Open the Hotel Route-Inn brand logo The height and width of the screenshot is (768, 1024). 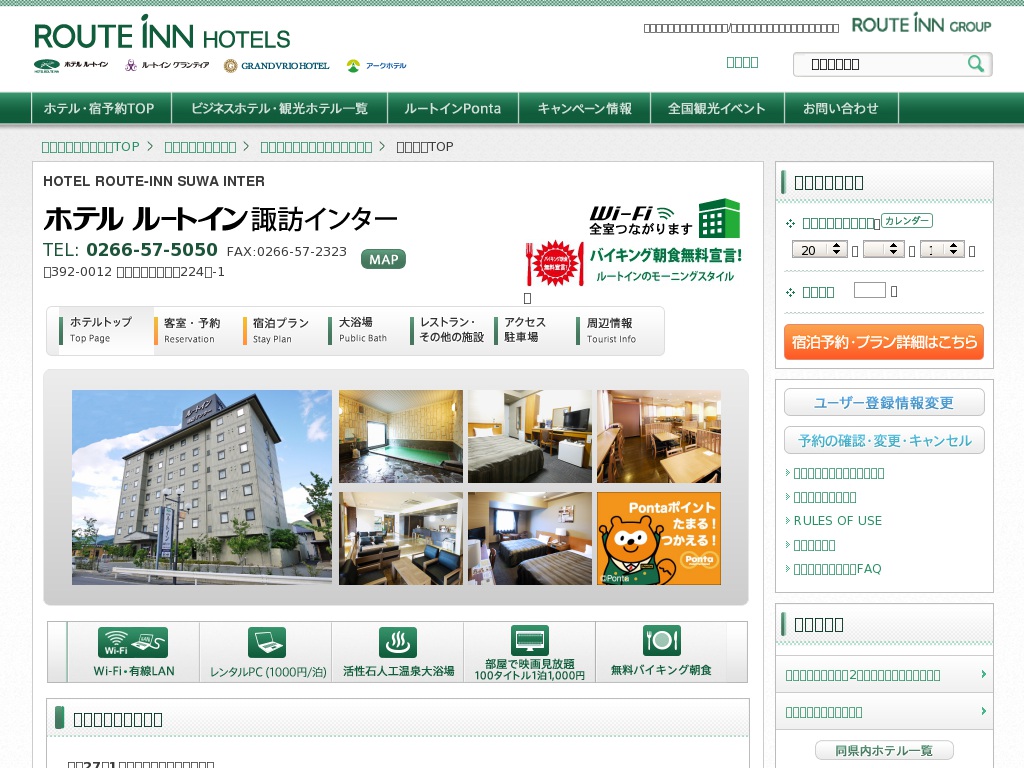click(71, 65)
